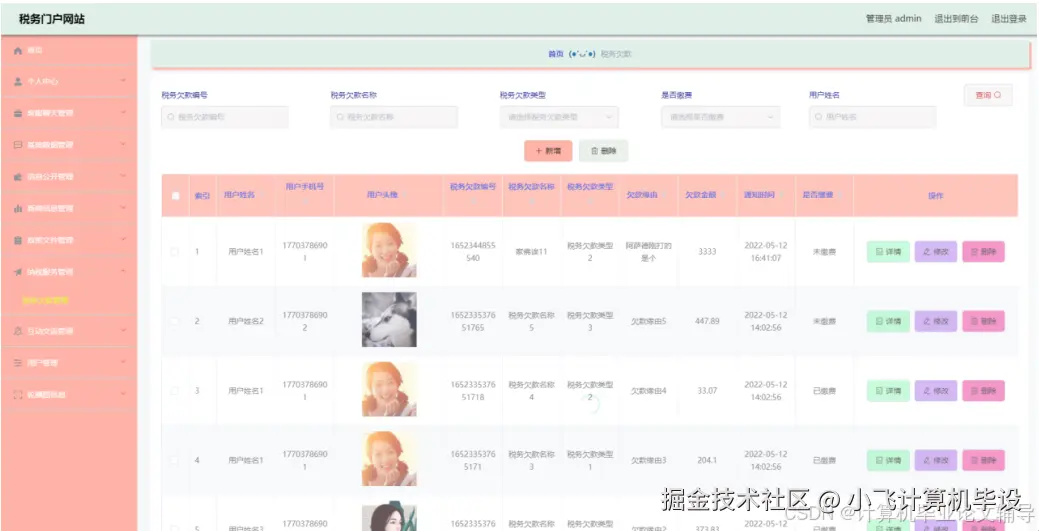The image size is (1039, 531).
Task: Open 详情 for the row with 204.1
Action: [888, 460]
